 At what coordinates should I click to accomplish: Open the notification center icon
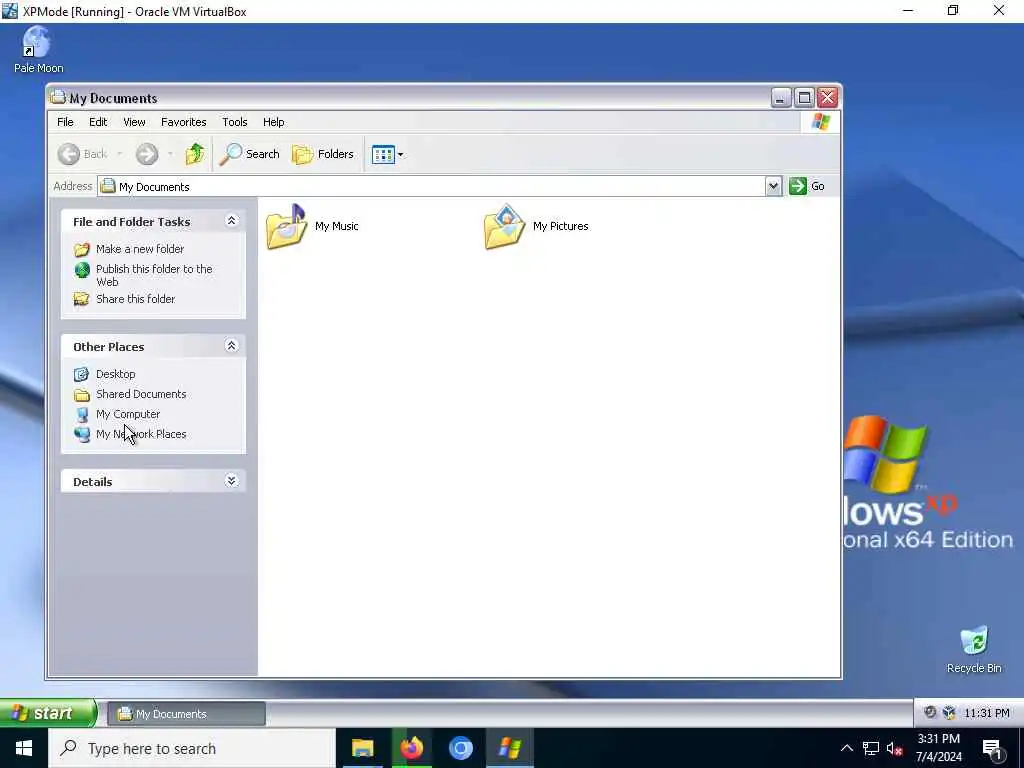(x=992, y=749)
